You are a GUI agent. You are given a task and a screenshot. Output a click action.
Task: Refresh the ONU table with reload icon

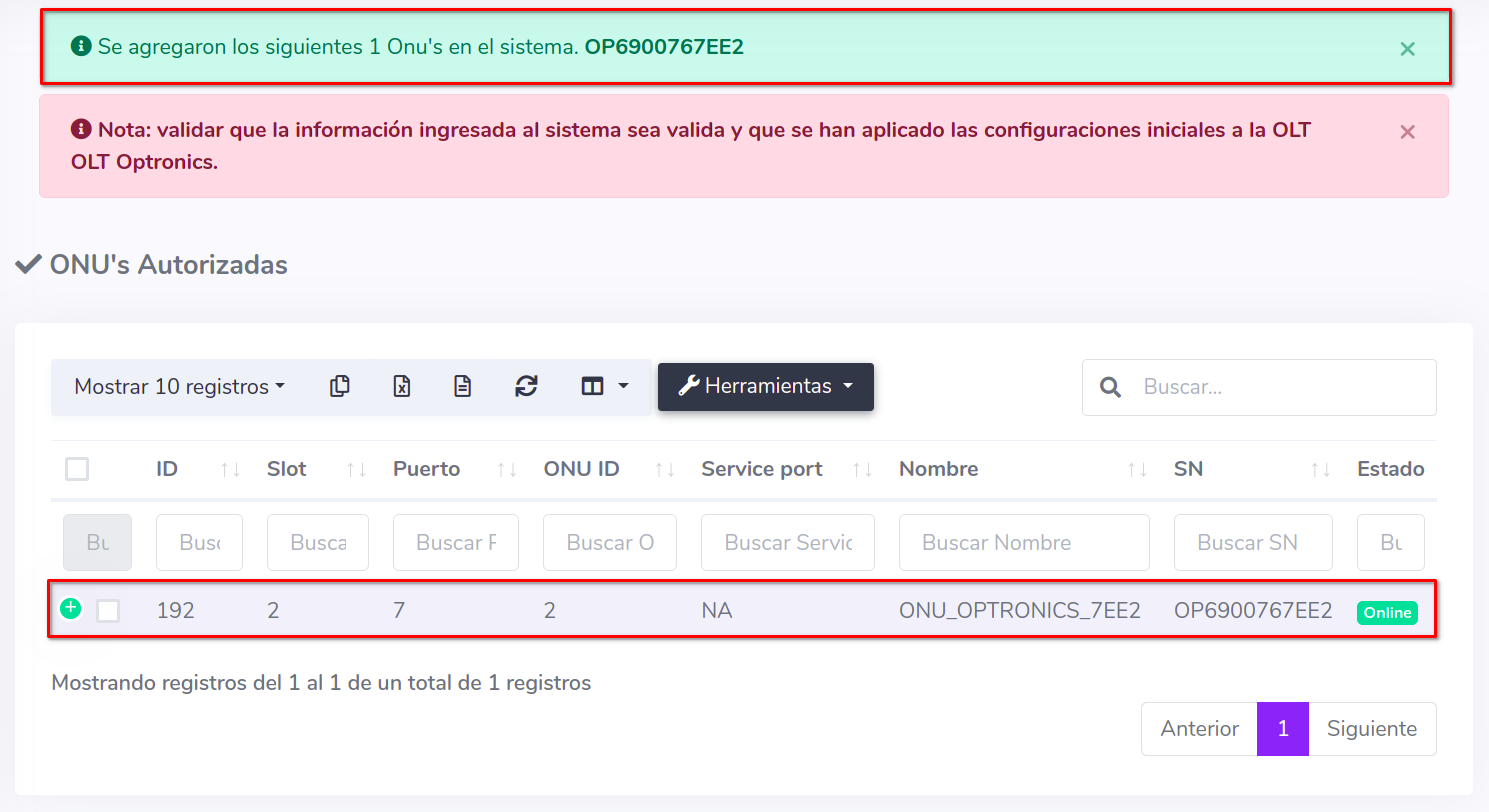526,386
